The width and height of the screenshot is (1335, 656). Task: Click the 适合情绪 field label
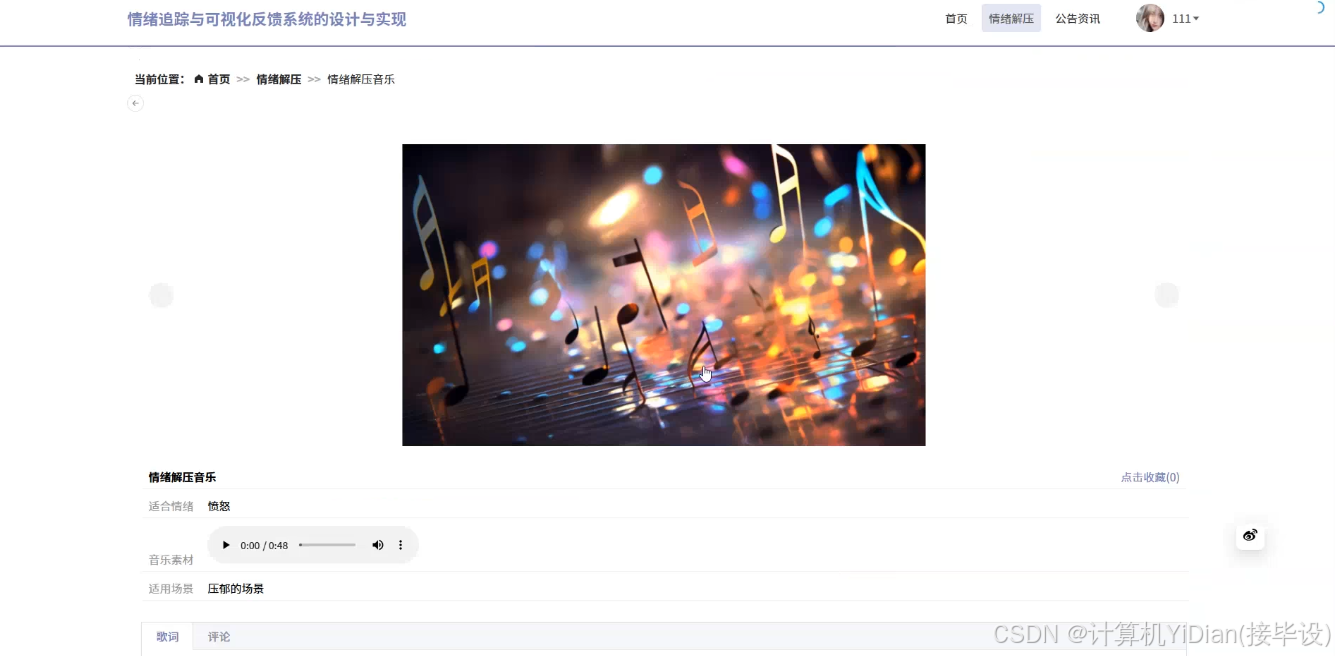tap(171, 506)
